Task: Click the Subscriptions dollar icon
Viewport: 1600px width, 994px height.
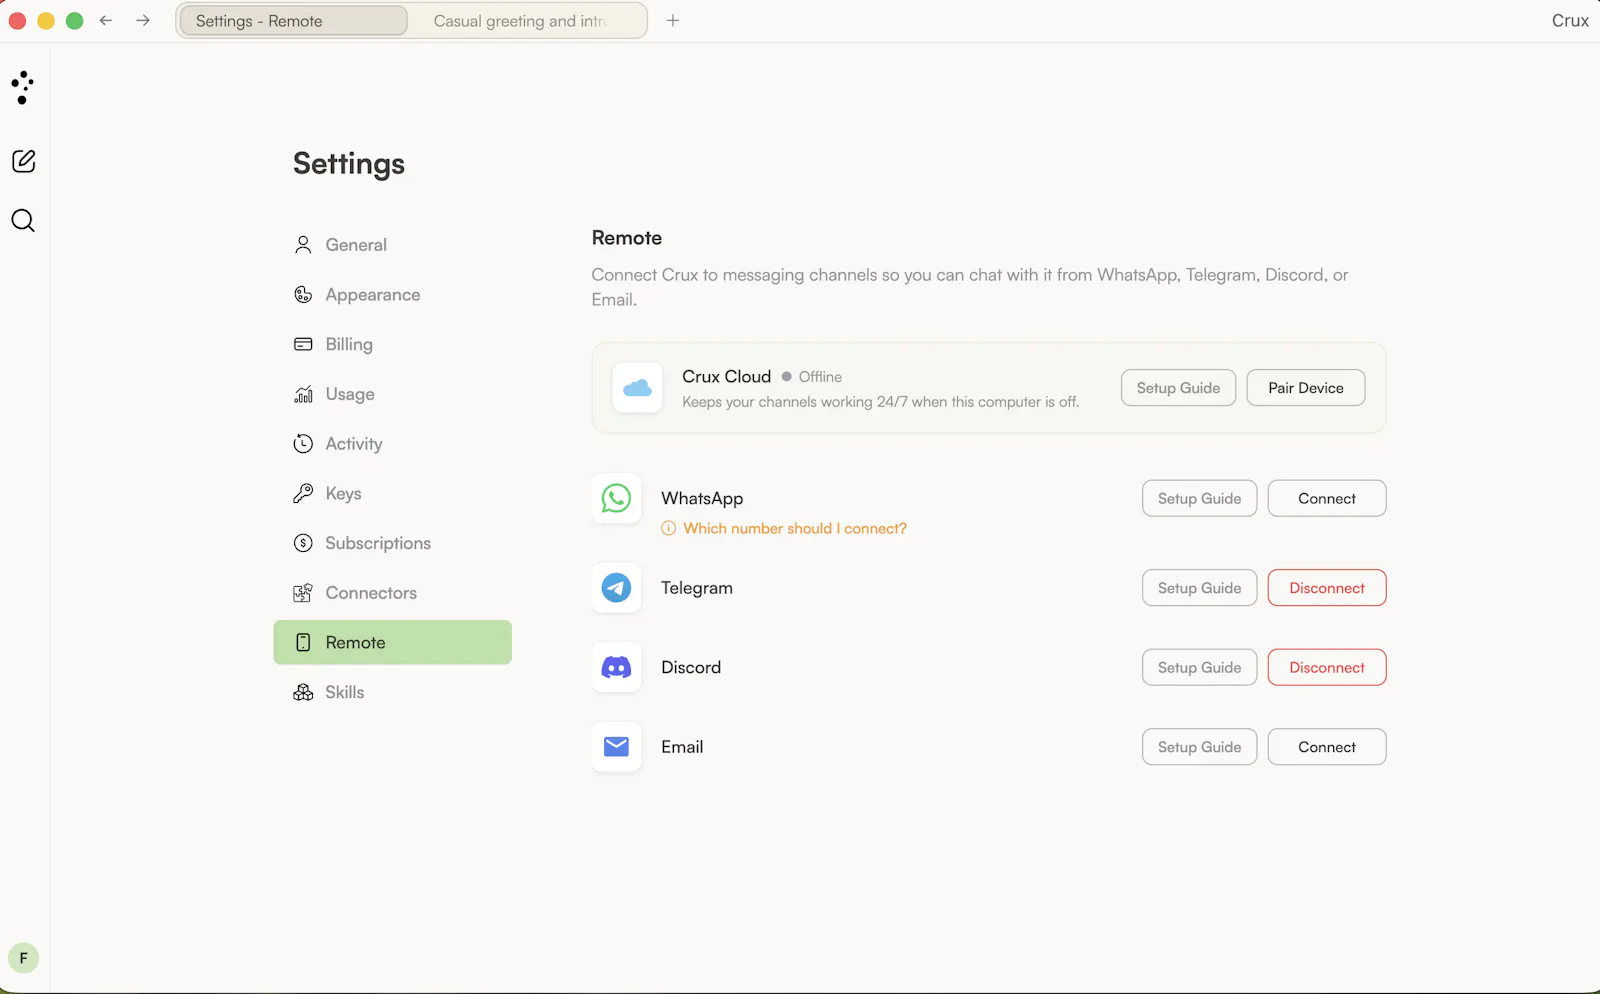Action: tap(303, 543)
